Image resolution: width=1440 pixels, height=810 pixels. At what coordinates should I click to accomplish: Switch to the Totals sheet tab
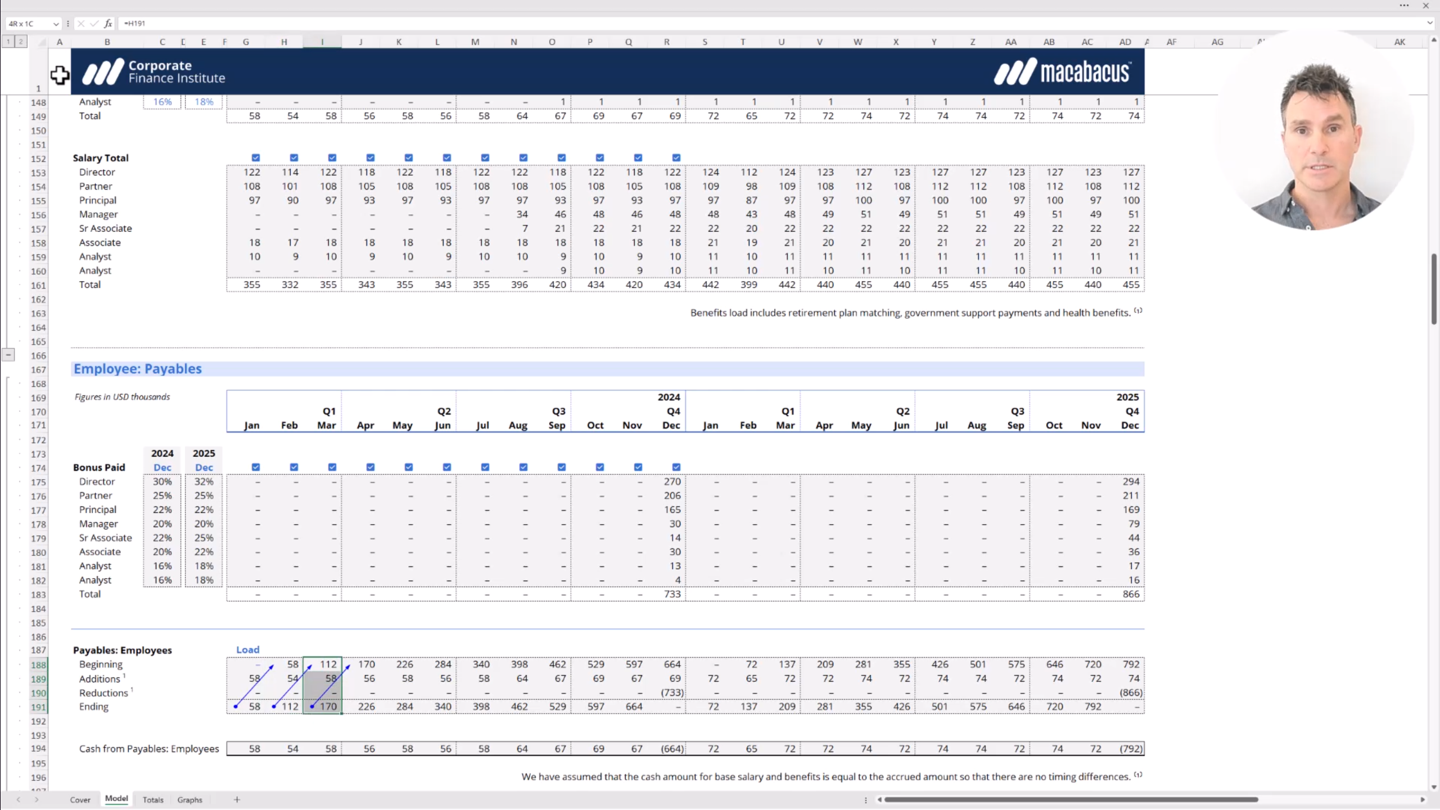(153, 800)
